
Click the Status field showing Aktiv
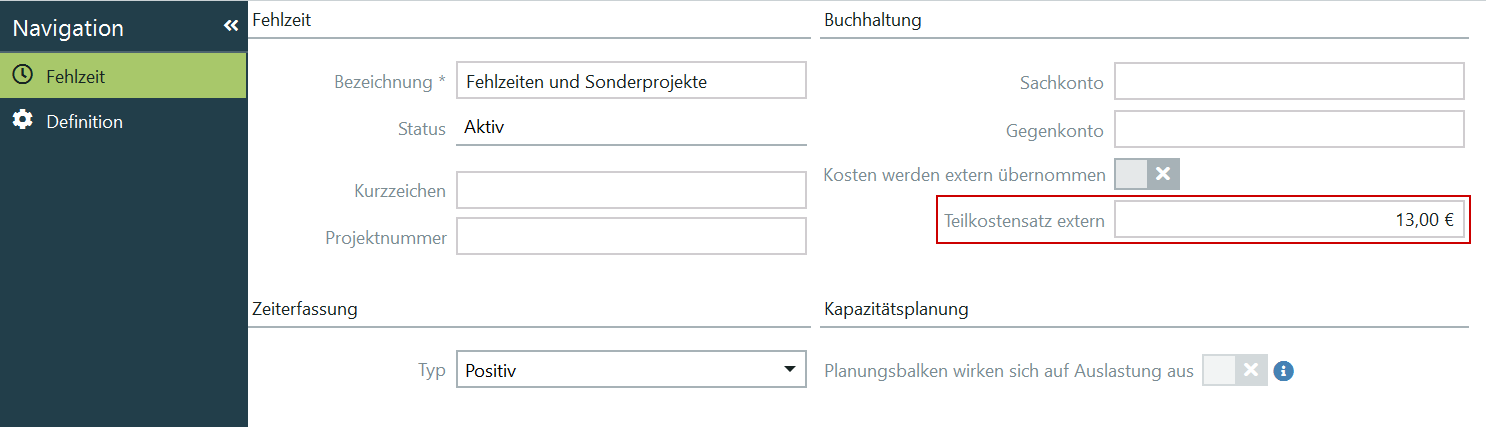pyautogui.click(x=630, y=128)
